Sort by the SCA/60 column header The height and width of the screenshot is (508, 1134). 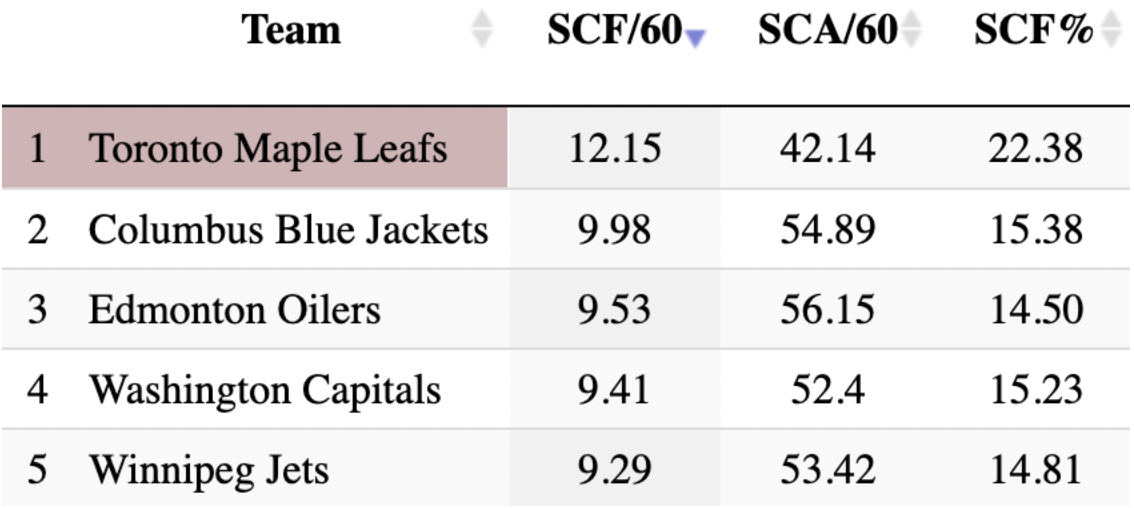coord(827,30)
